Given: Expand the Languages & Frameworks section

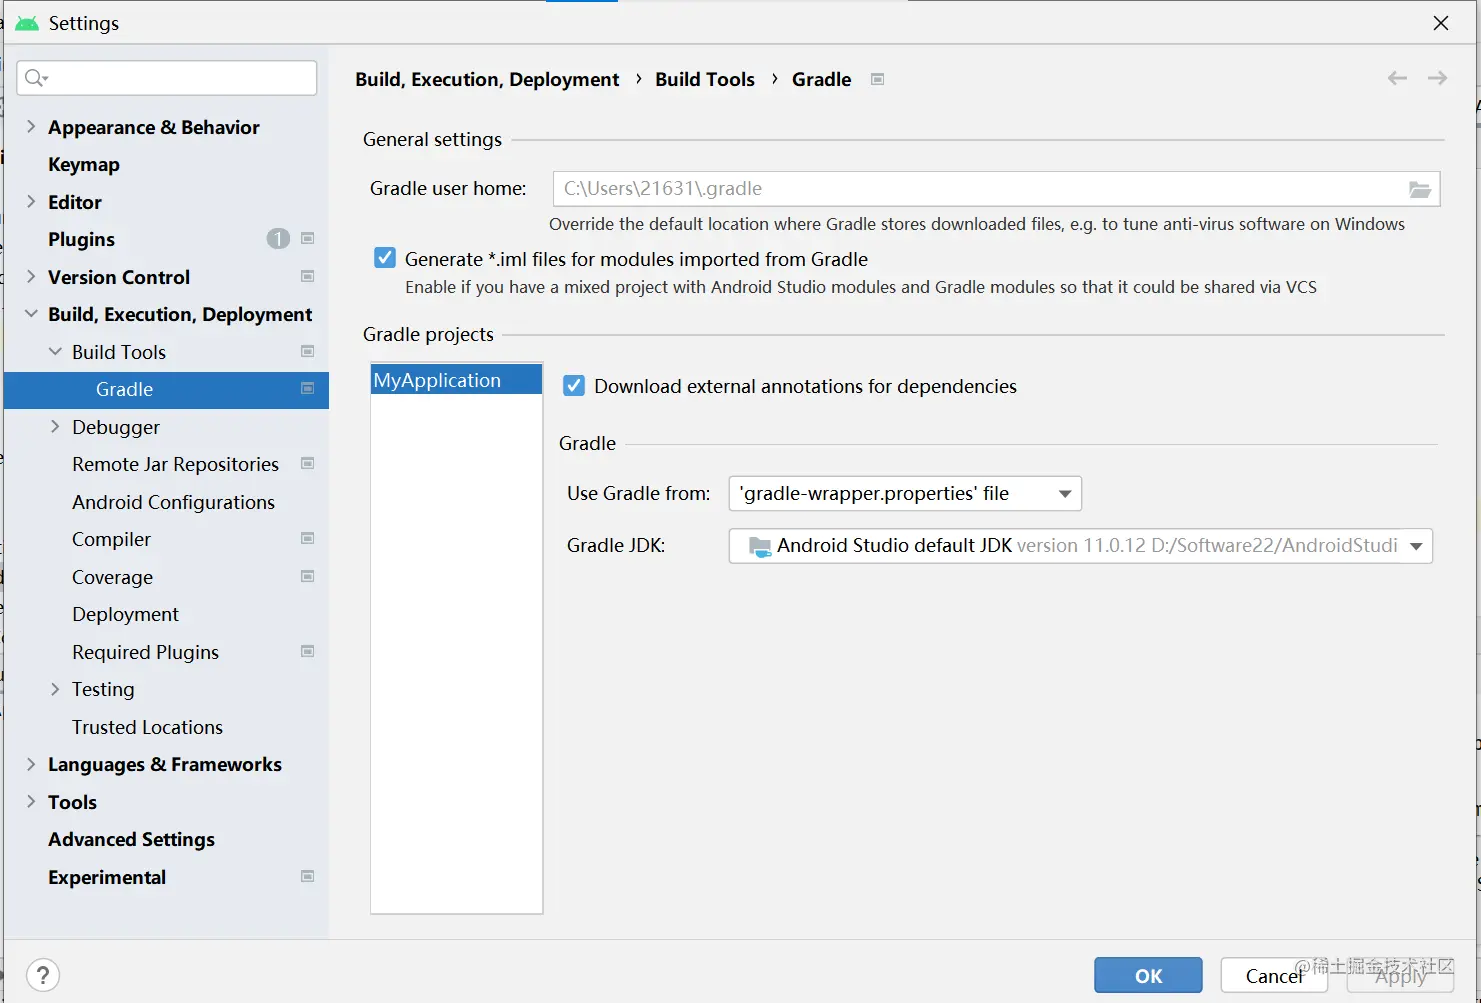Looking at the screenshot, I should click(x=31, y=763).
